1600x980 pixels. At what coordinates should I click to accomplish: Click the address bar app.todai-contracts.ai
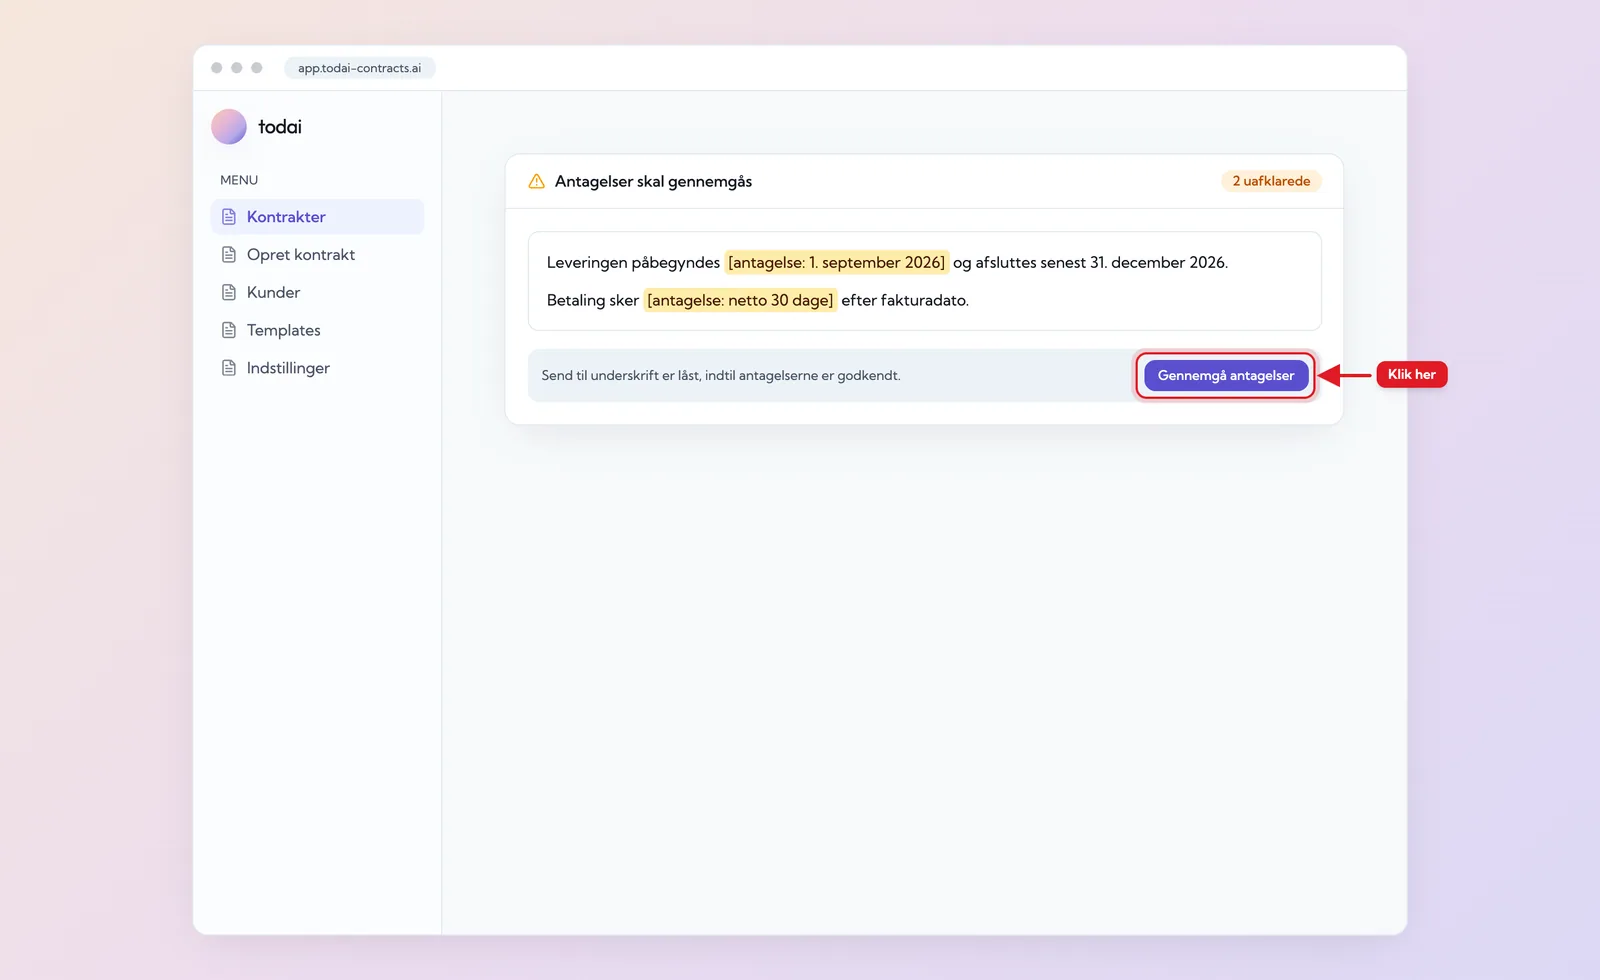coord(359,68)
